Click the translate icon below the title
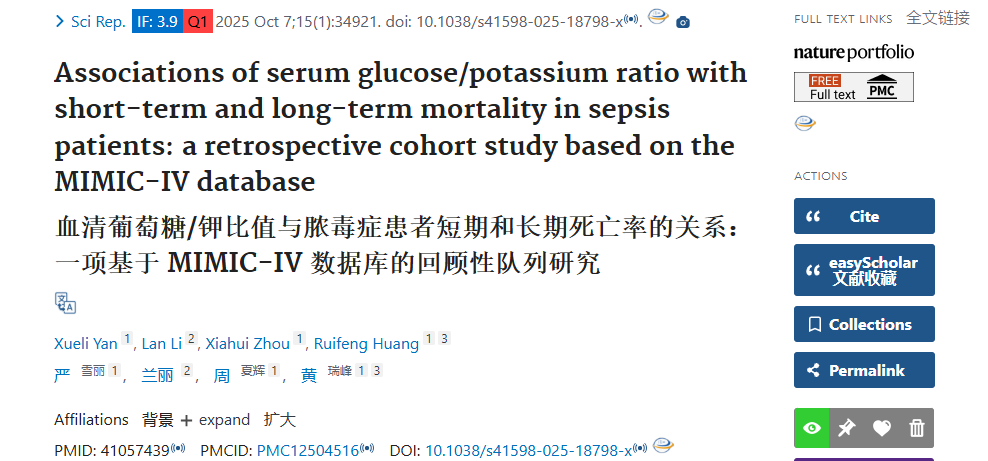The width and height of the screenshot is (988, 461). pyautogui.click(x=65, y=303)
